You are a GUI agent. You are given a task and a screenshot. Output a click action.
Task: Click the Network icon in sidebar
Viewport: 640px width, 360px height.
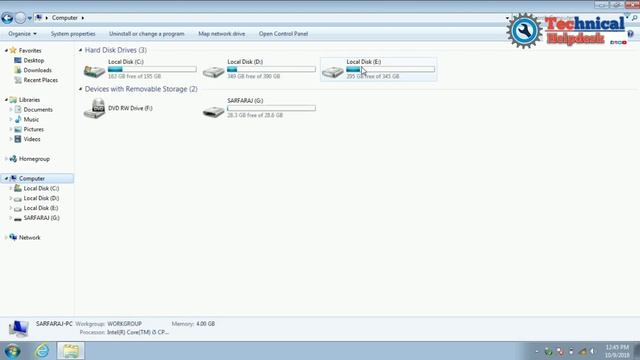(13, 237)
